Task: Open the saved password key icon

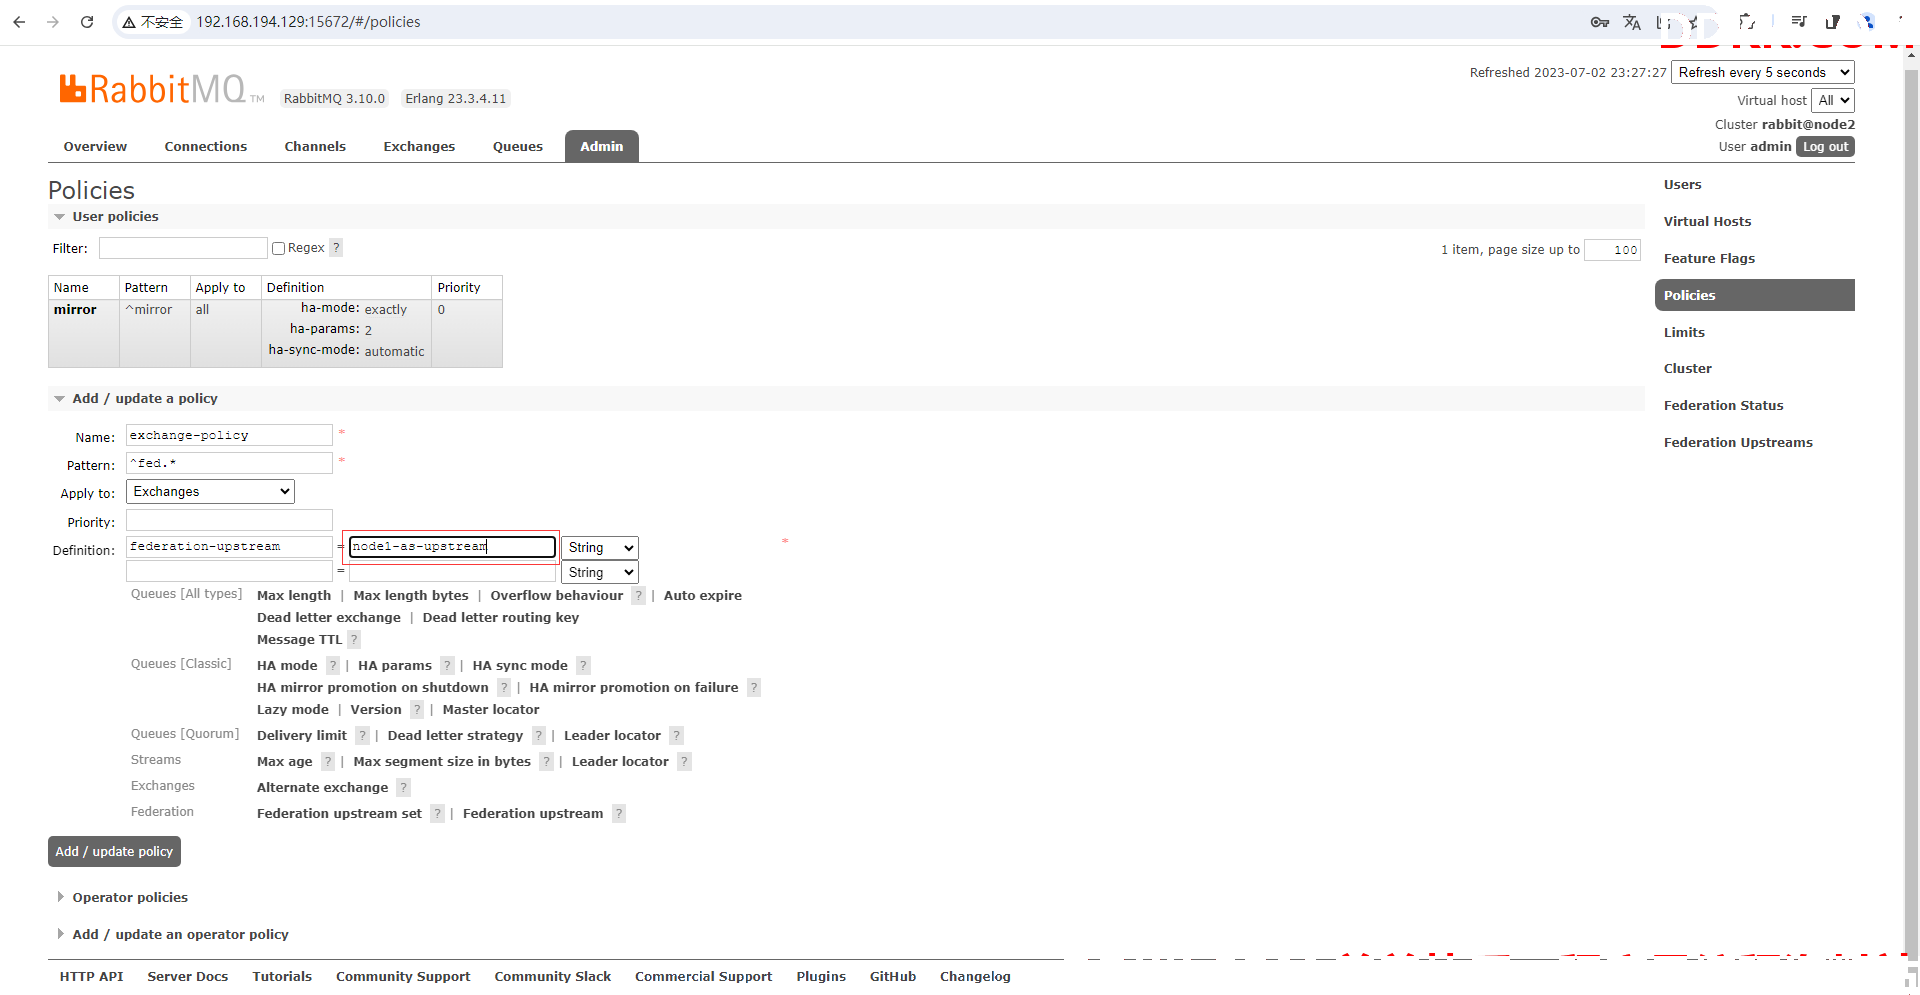Action: coord(1600,21)
